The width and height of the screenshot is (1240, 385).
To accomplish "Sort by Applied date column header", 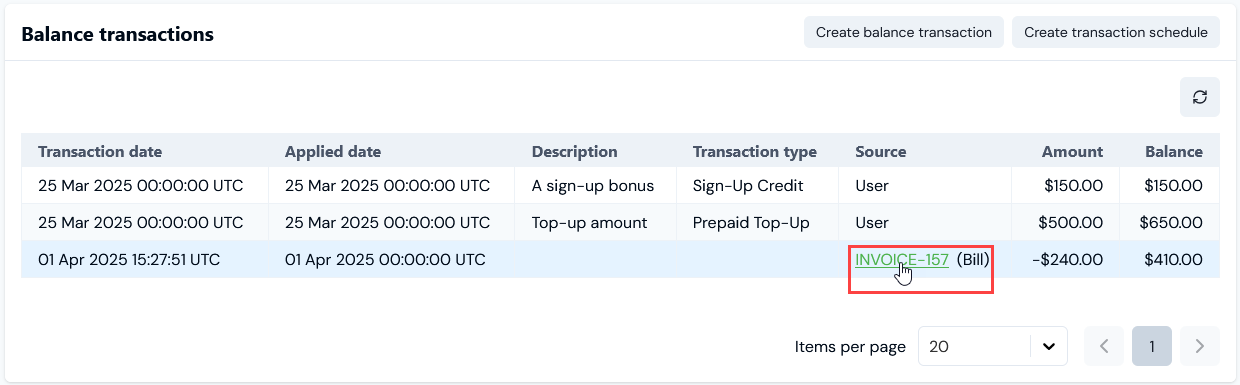I will 333,152.
